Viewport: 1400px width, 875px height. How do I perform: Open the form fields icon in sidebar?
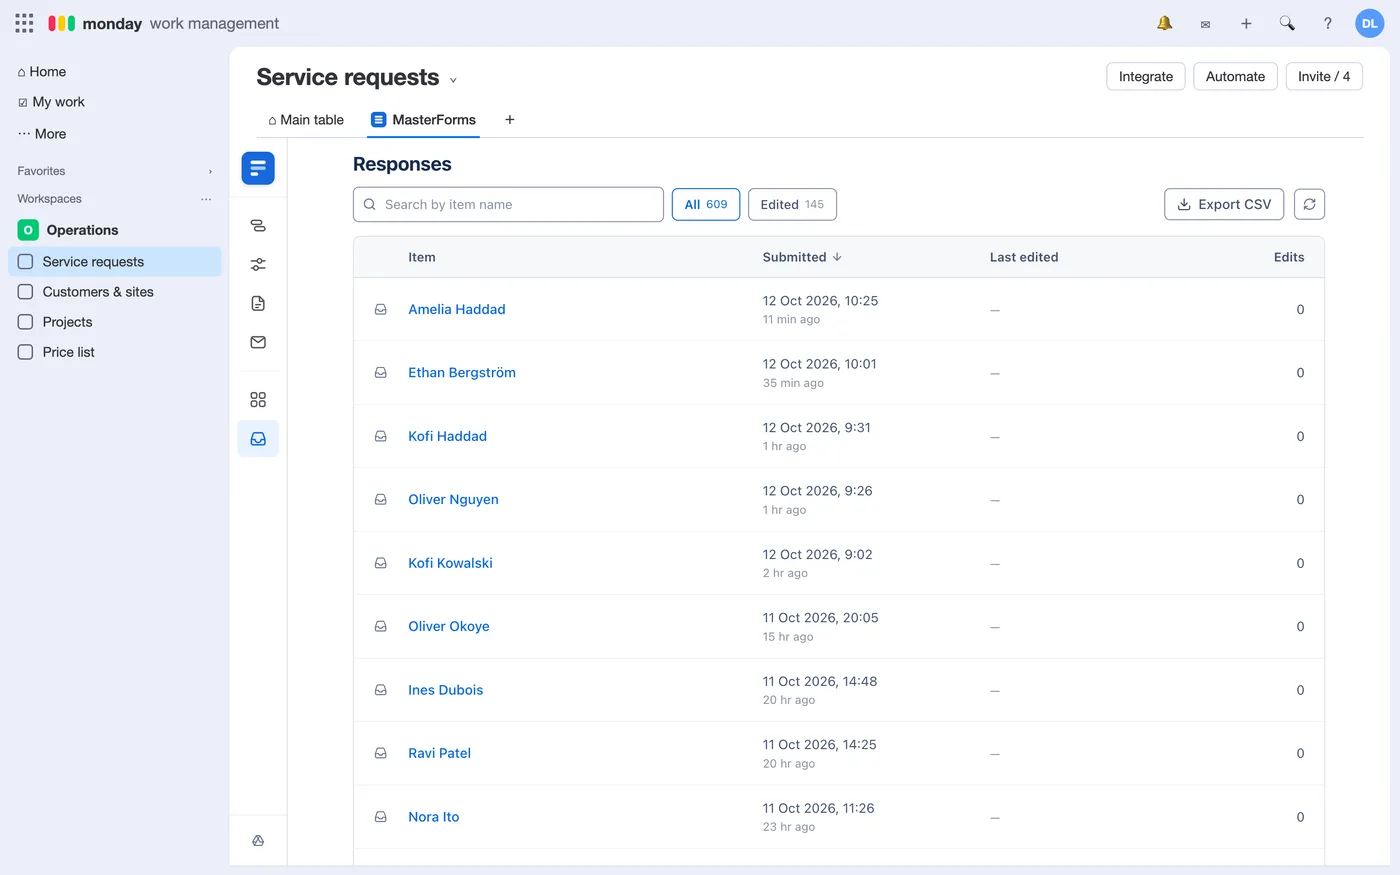pyautogui.click(x=258, y=226)
